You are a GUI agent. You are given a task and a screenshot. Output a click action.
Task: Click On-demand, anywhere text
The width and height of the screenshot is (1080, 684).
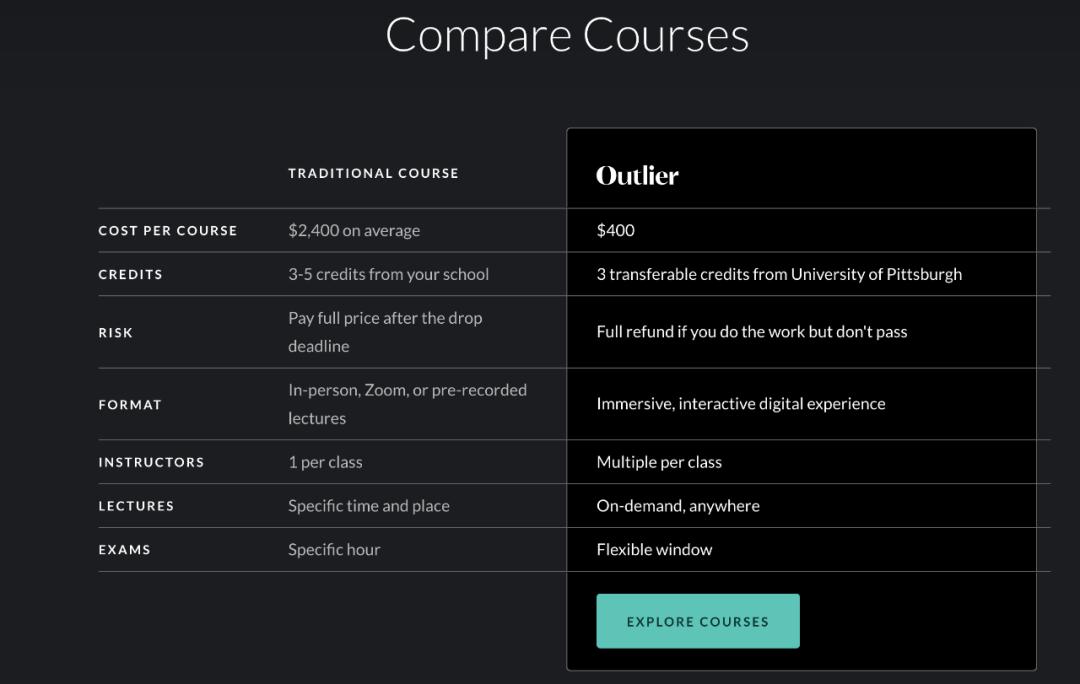click(678, 506)
